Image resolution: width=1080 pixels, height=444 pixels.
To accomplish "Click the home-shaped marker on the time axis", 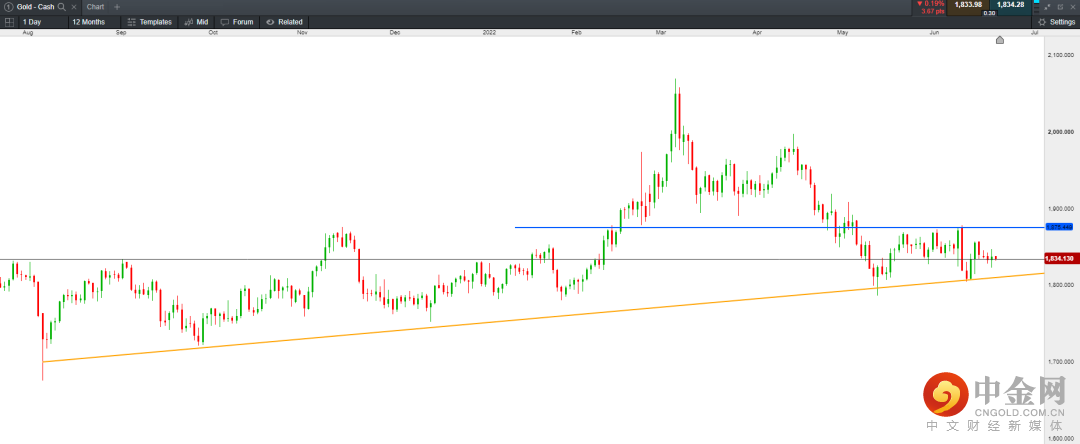I will coord(999,40).
